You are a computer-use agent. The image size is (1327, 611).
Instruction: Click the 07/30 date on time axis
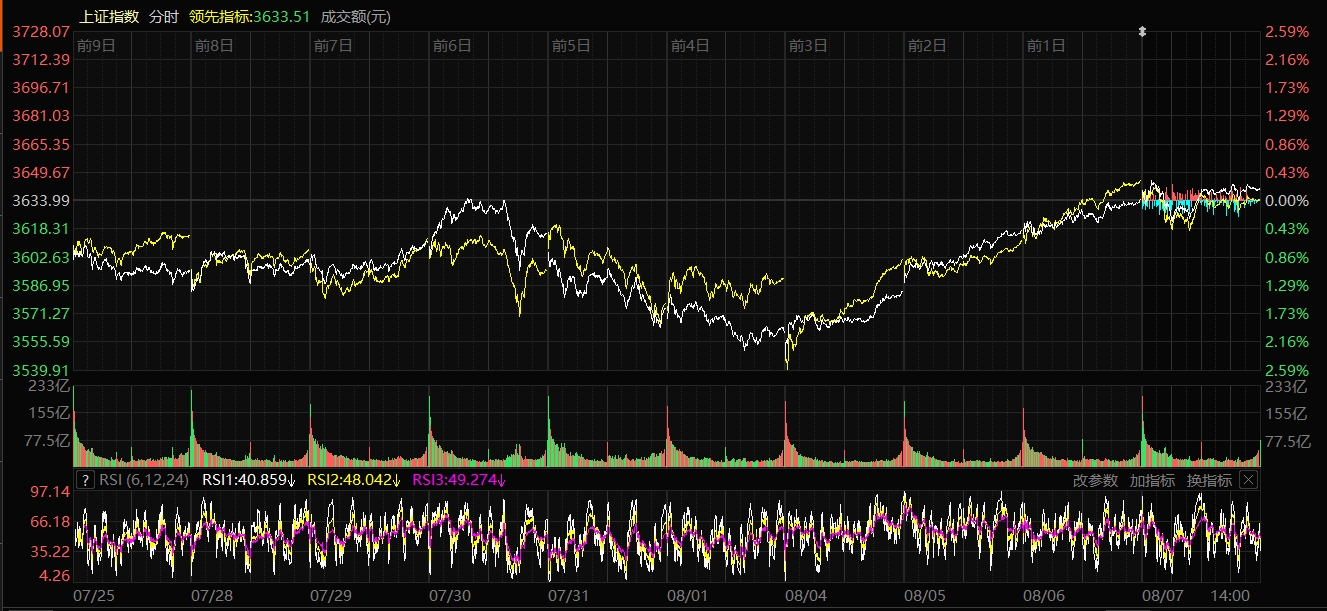[449, 595]
